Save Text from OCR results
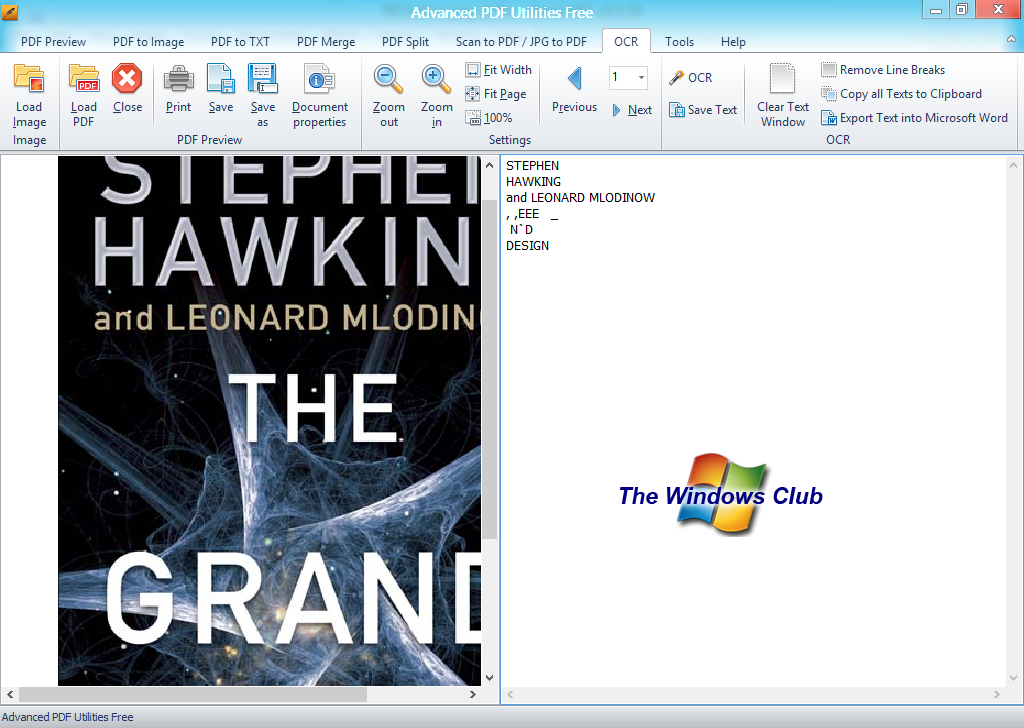Screen dimensions: 1024x728 (703, 110)
